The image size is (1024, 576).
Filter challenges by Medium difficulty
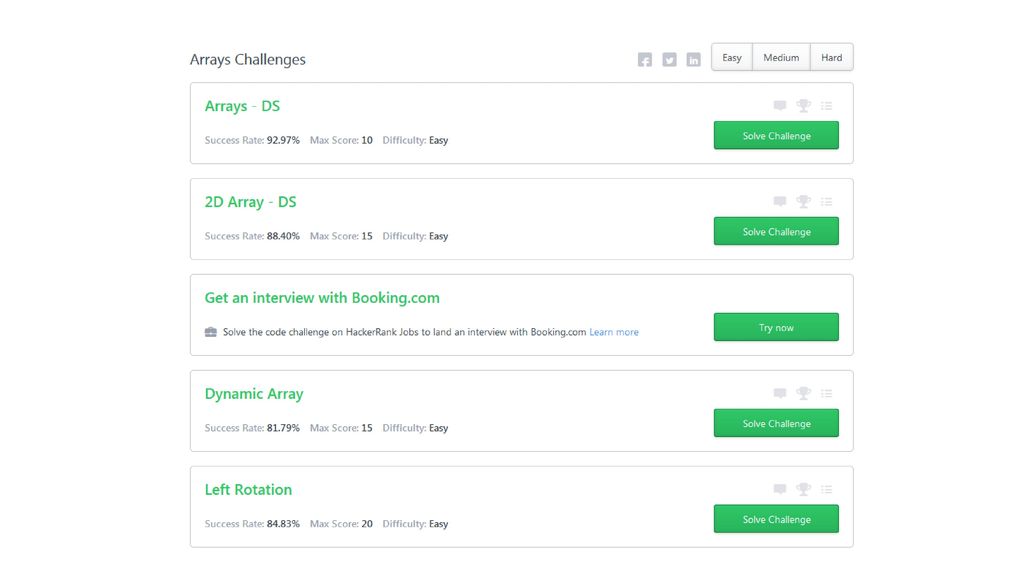click(781, 57)
